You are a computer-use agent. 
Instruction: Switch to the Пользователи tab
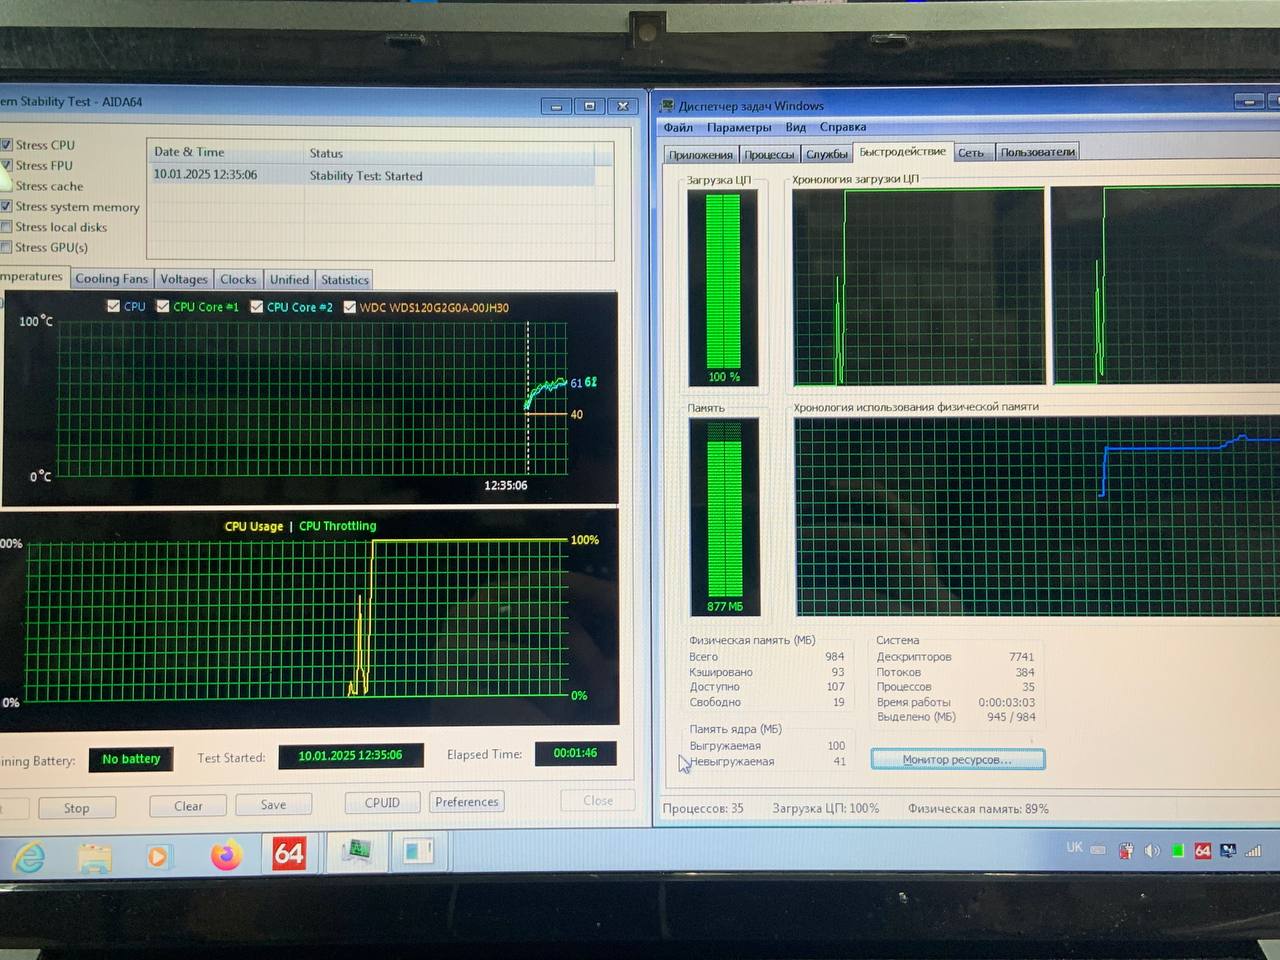[1037, 152]
